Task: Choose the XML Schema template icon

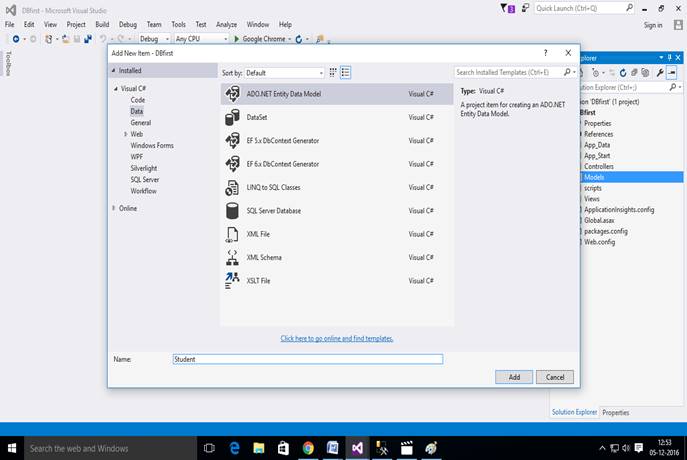Action: click(232, 258)
